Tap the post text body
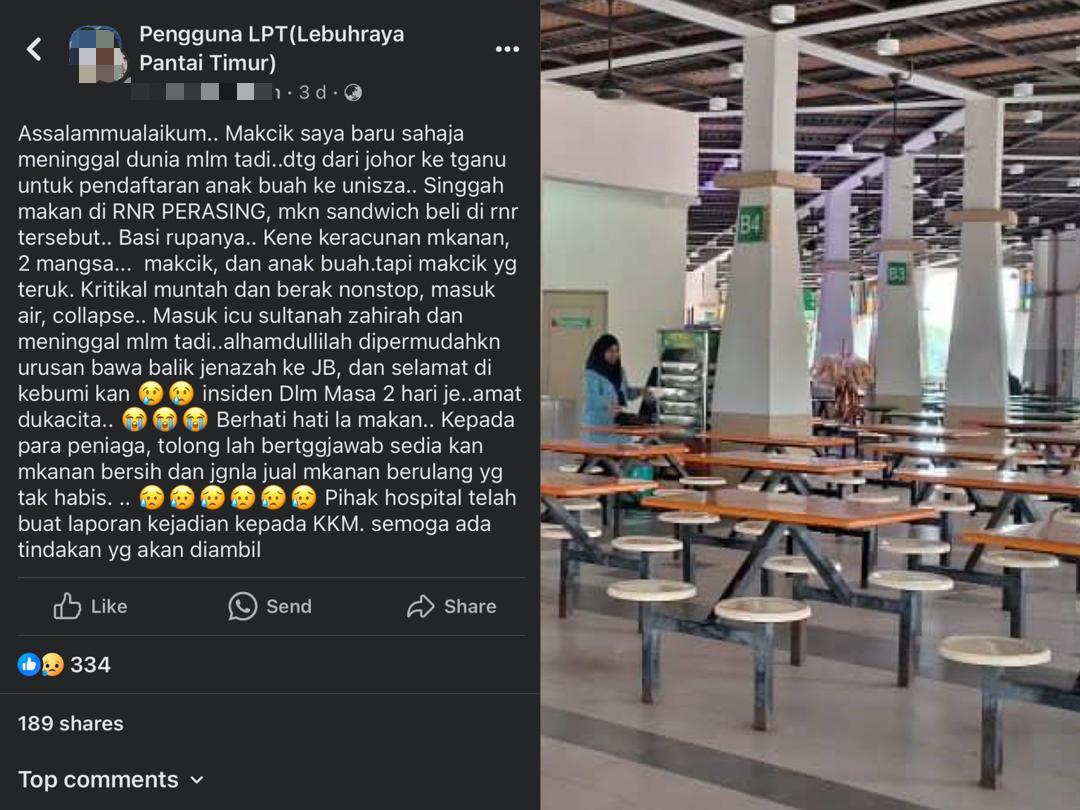The height and width of the screenshot is (810, 1080). [269, 341]
